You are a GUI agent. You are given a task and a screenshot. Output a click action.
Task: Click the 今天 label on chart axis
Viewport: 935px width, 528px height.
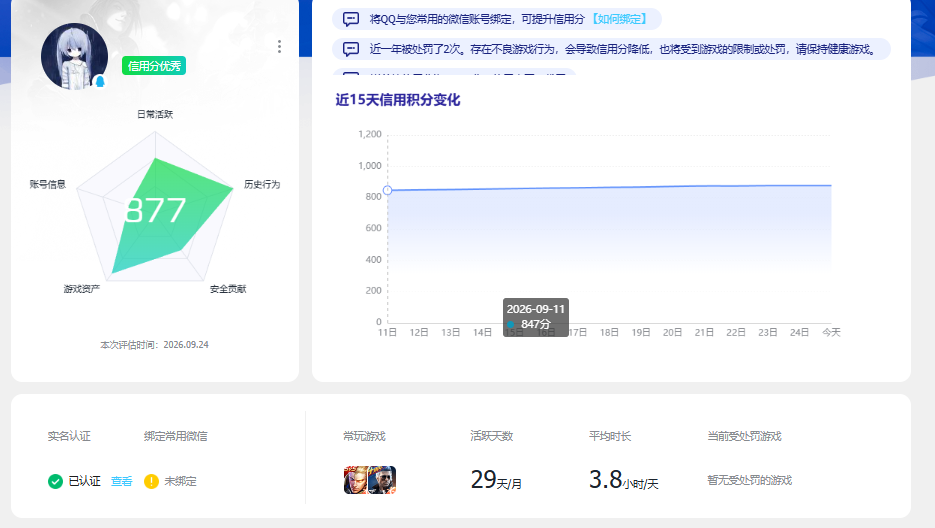point(831,332)
